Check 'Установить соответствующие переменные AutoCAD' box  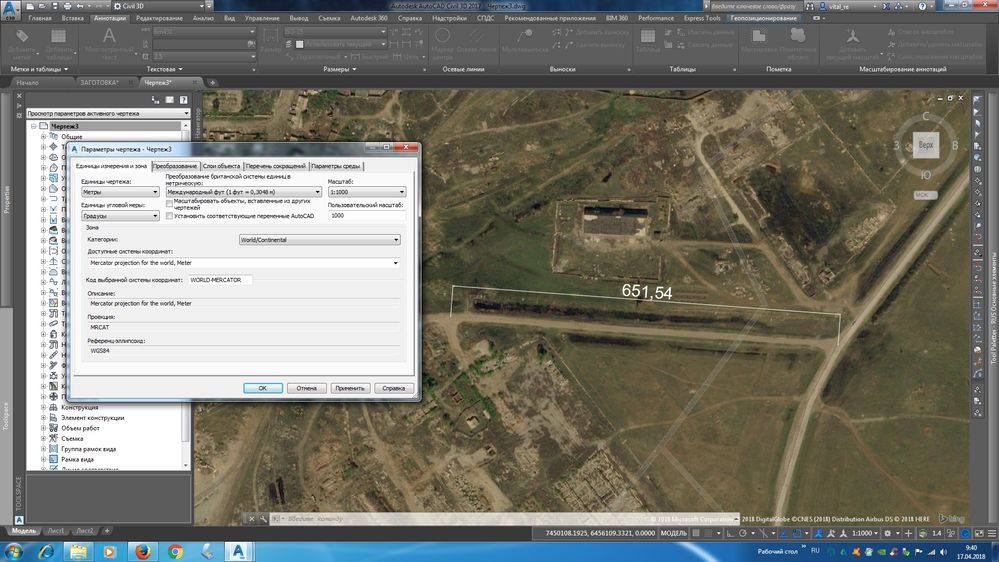pyautogui.click(x=169, y=216)
